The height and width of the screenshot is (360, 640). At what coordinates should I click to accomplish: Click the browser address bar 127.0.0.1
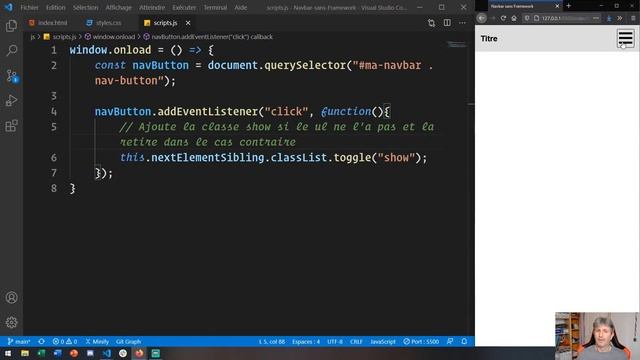pyautogui.click(x=562, y=18)
